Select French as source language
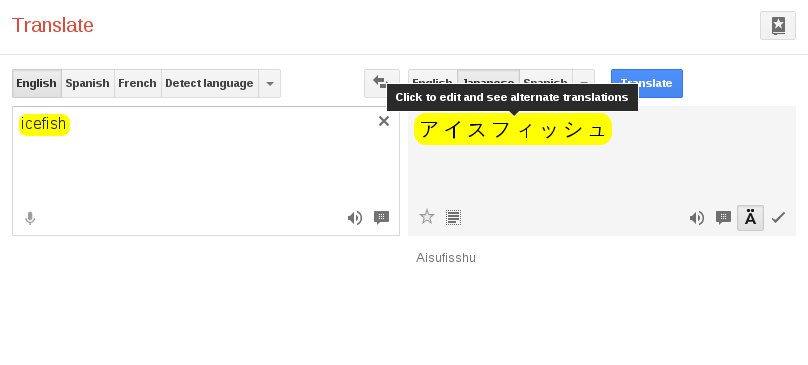Screen dimensions: 808x365 [x=138, y=84]
